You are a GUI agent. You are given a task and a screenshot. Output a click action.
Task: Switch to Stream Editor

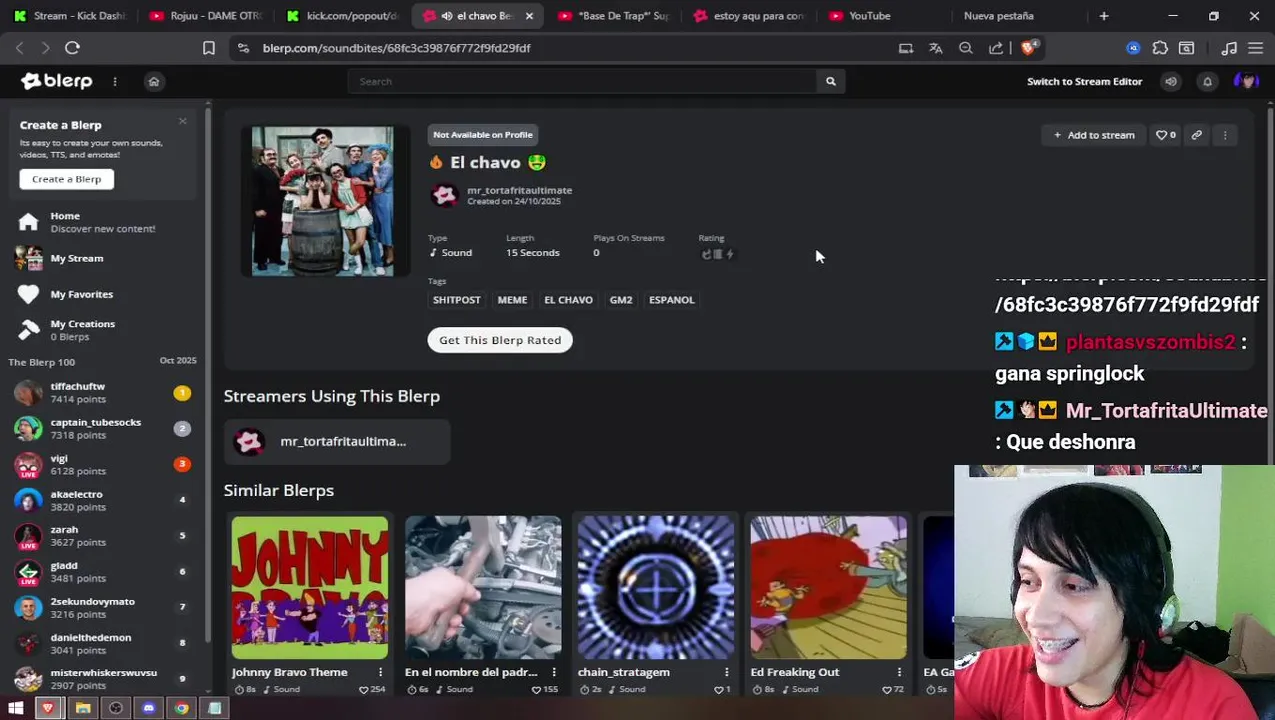(1084, 81)
